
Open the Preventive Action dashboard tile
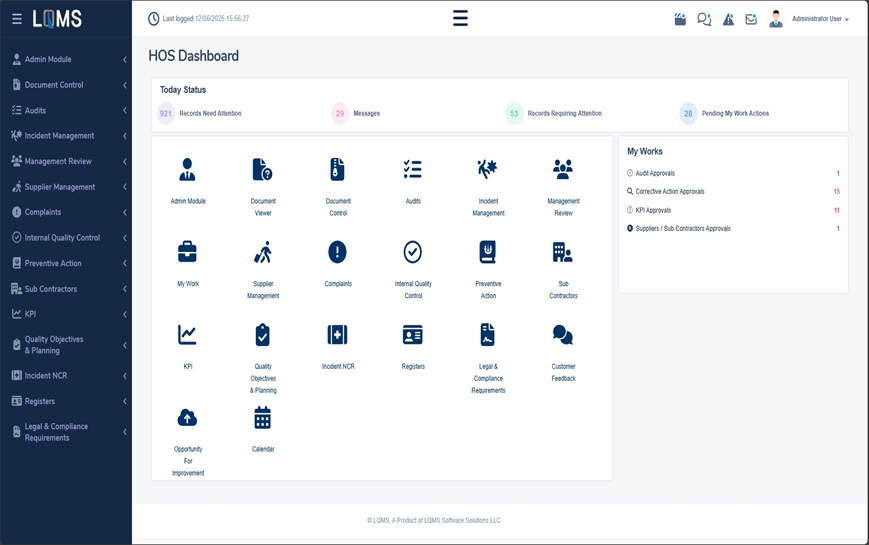point(488,269)
